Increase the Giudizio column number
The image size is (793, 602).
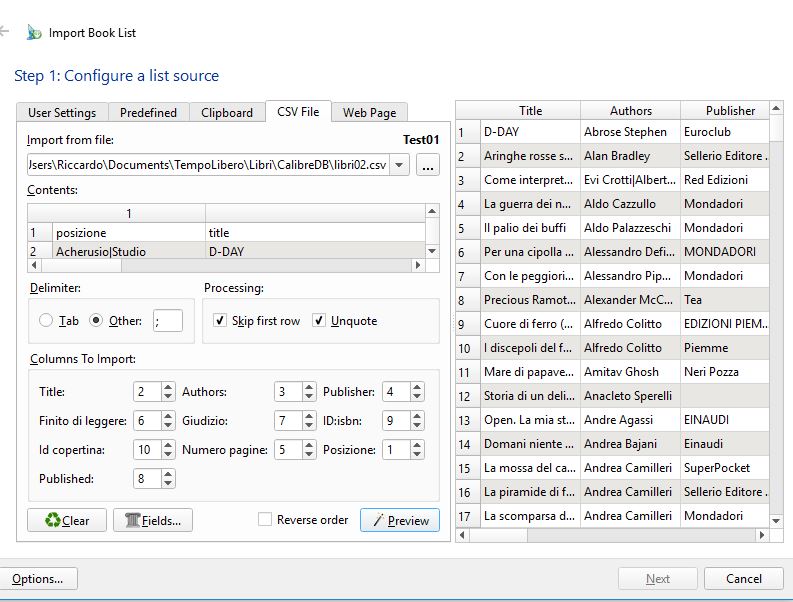point(309,416)
